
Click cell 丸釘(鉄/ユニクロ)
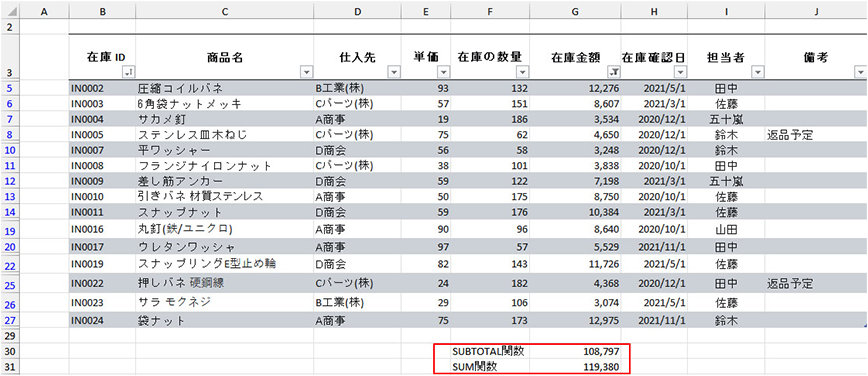224,229
